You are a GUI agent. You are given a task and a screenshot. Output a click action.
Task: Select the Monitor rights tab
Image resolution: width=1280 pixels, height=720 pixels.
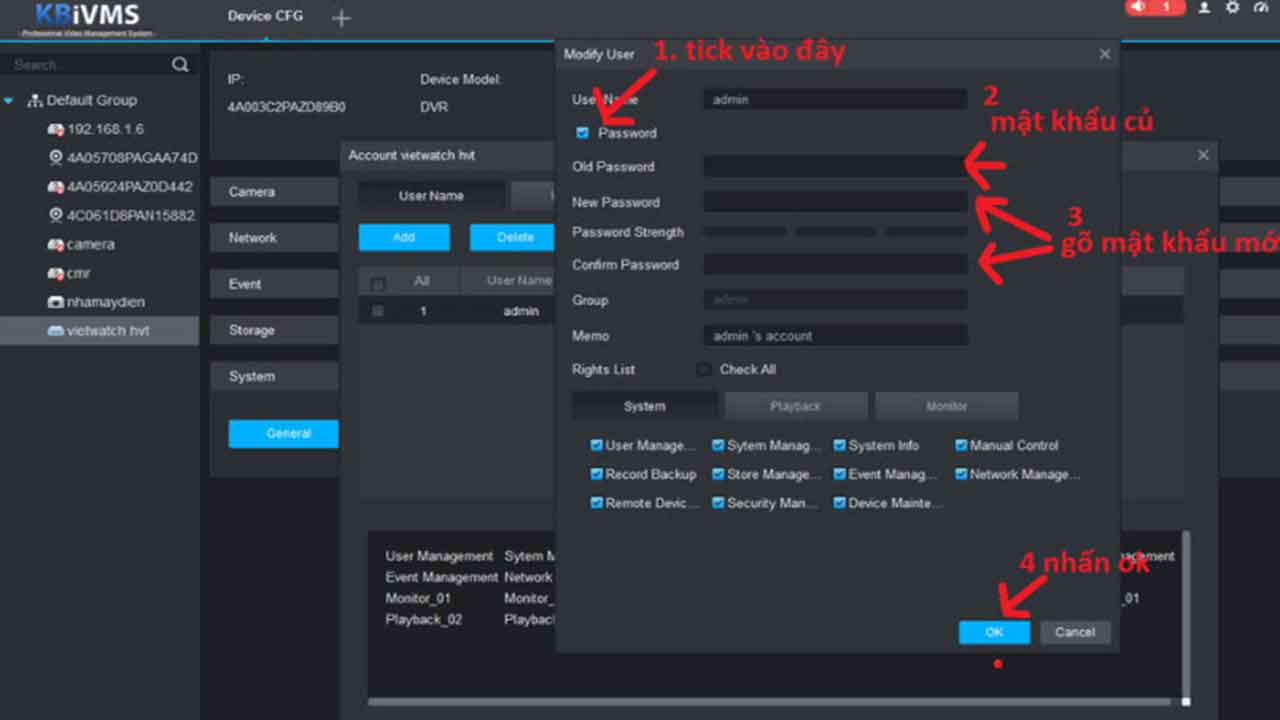(x=947, y=406)
